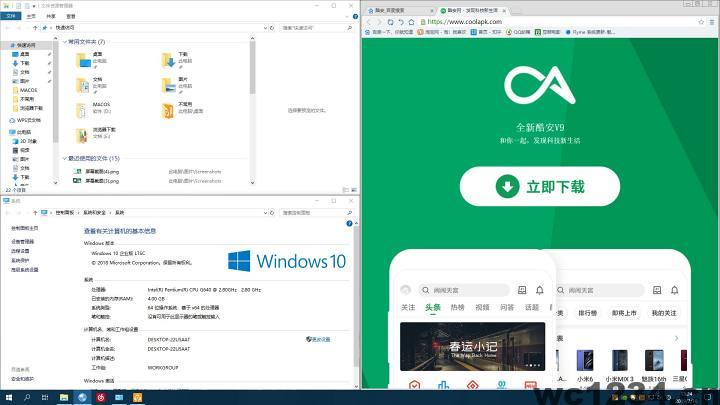Open the QQ邮箱 bookmark in browser

click(x=518, y=32)
